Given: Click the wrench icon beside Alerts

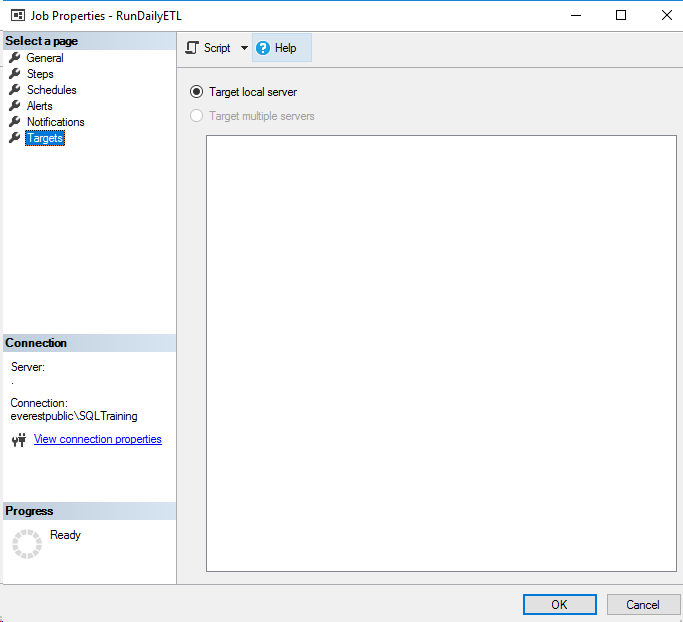Looking at the screenshot, I should 15,106.
